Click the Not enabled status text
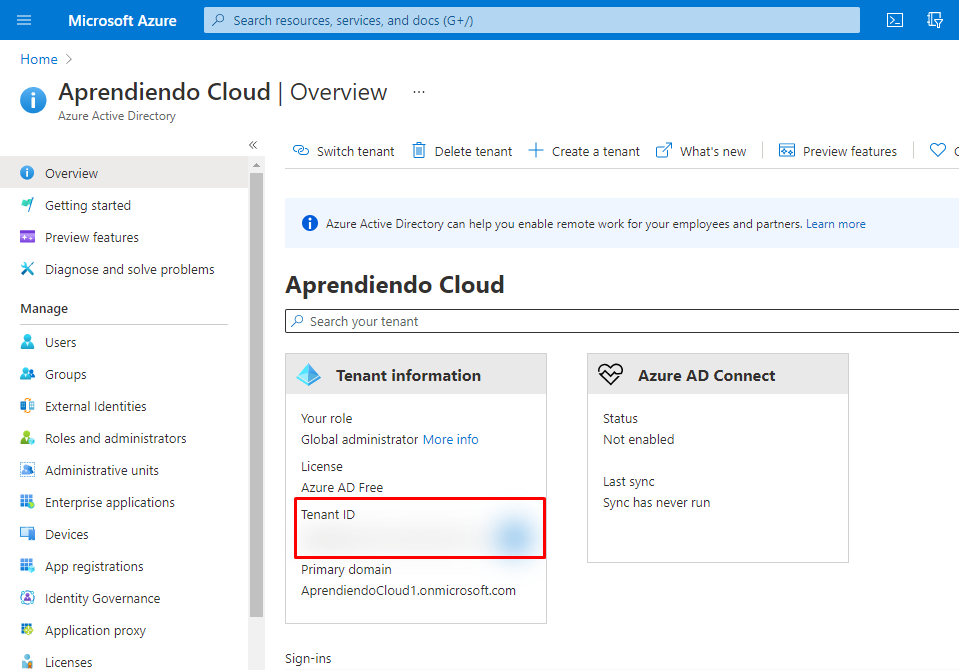 tap(639, 439)
